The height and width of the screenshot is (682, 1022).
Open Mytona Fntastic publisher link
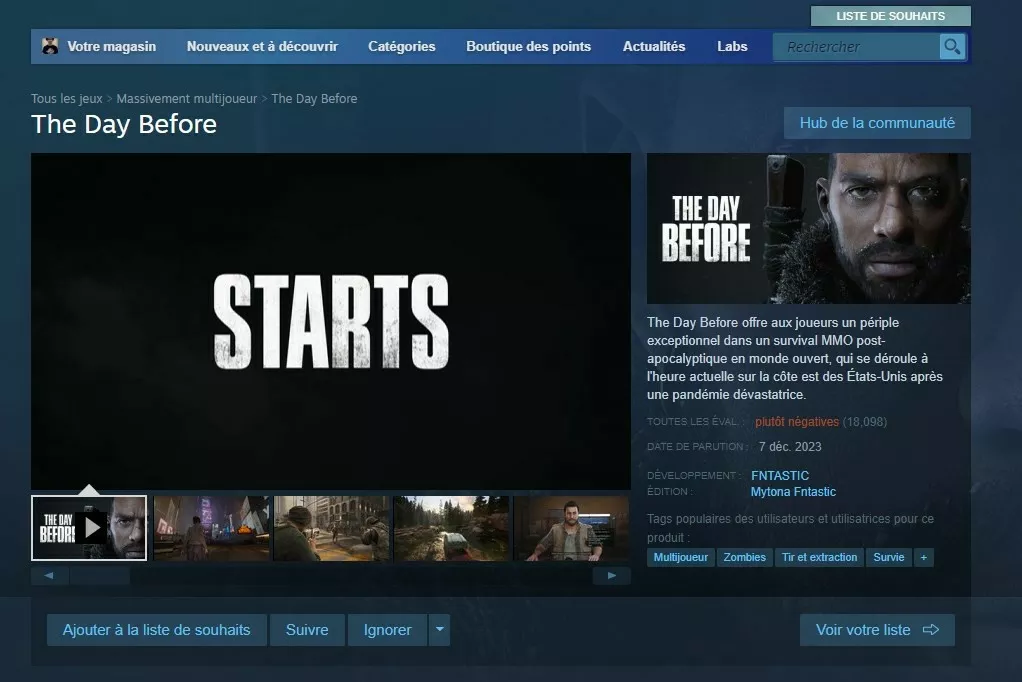(x=793, y=492)
